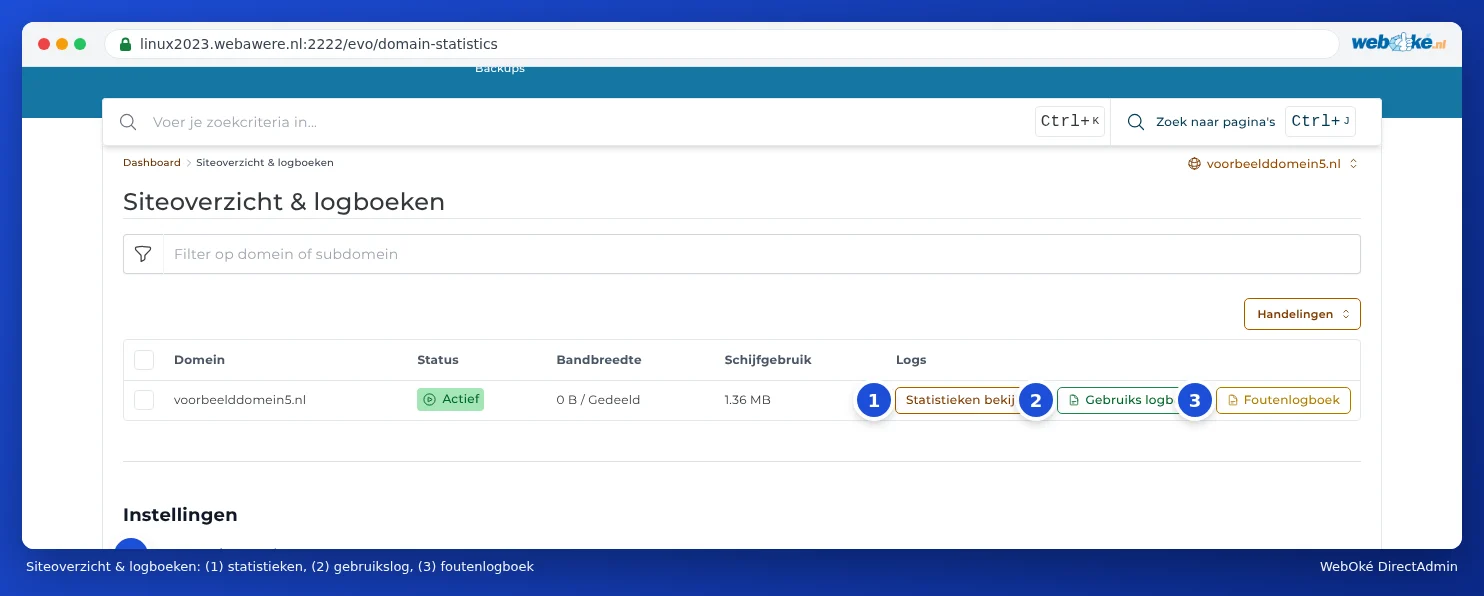Click the funnel filter icon
Image resolution: width=1484 pixels, height=596 pixels.
[x=143, y=254]
